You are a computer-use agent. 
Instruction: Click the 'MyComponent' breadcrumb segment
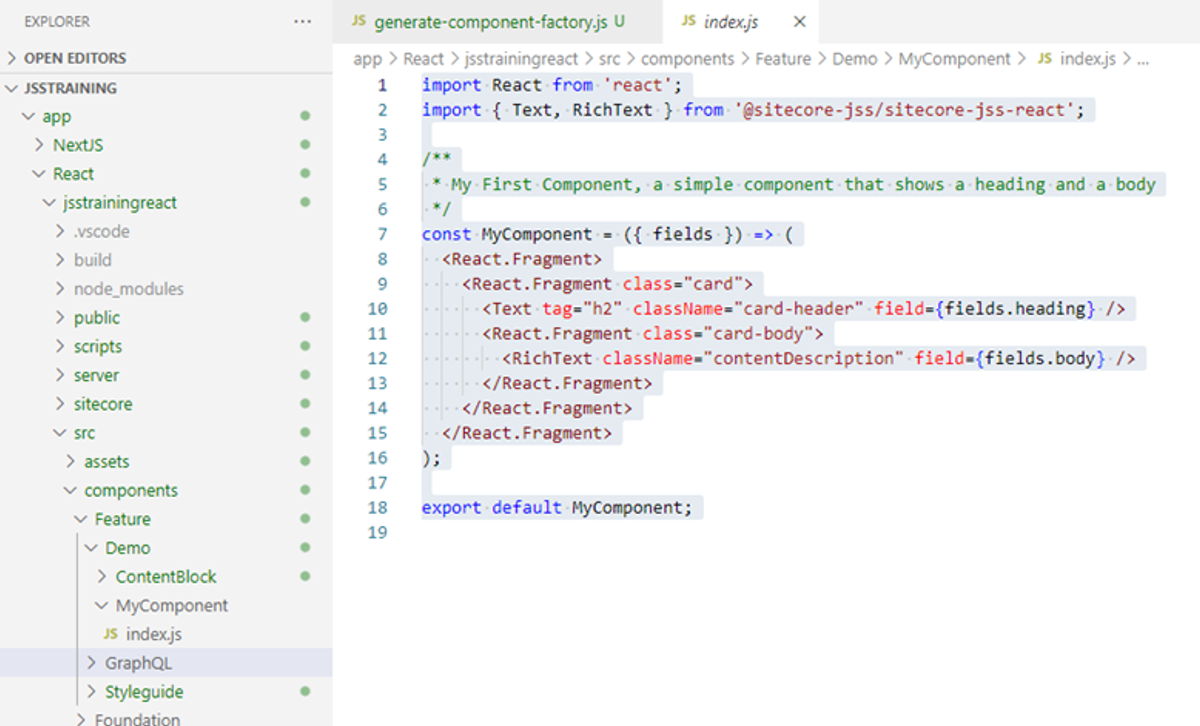954,59
